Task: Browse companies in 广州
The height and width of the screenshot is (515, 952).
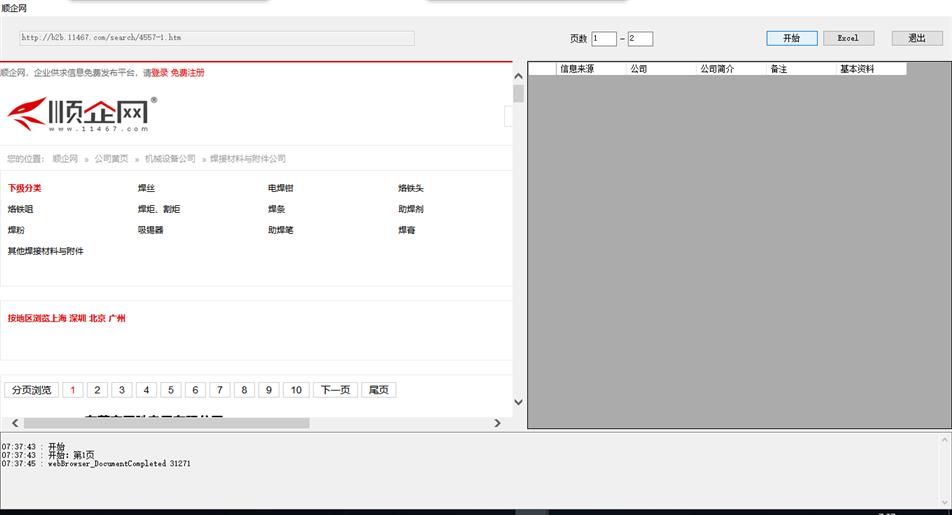Action: [x=117, y=318]
